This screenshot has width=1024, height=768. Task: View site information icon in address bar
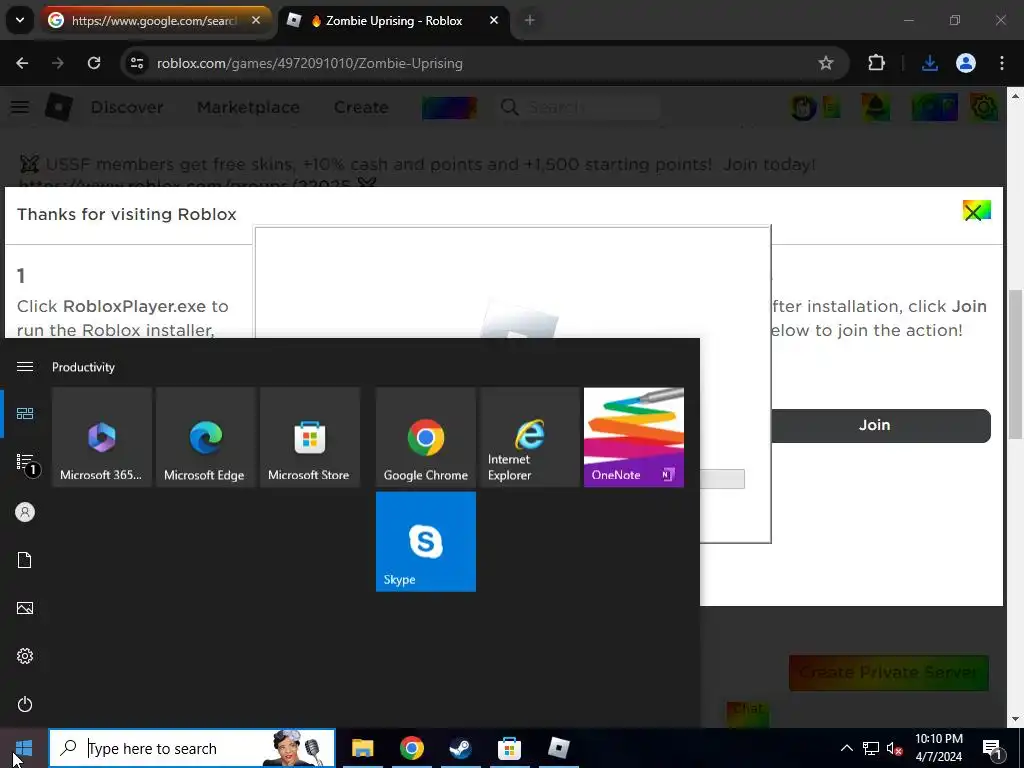(137, 63)
